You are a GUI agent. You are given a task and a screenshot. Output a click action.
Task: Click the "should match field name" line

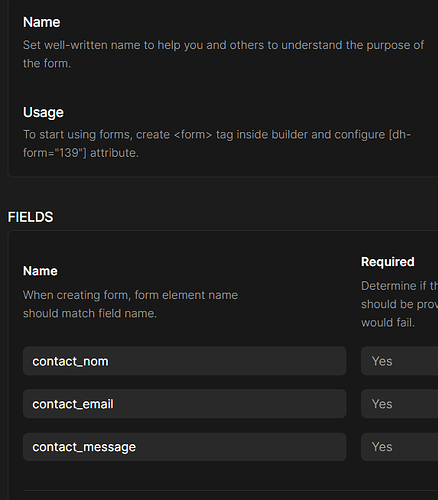pos(90,313)
